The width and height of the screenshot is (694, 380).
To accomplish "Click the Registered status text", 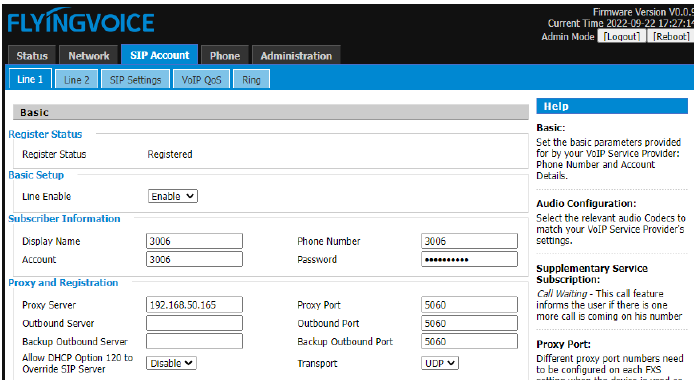I will click(170, 154).
